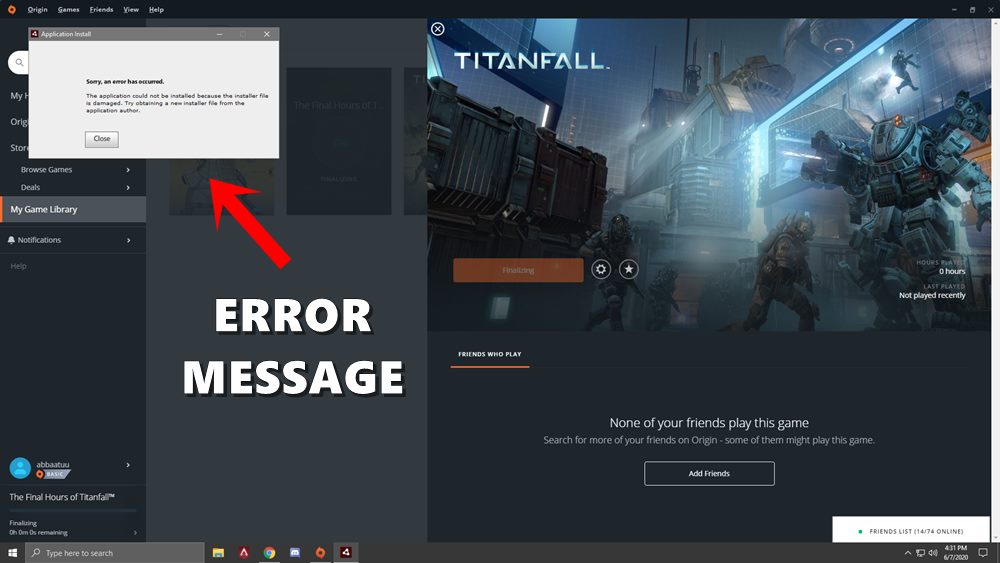Image resolution: width=1000 pixels, height=563 pixels.
Task: Click the Deals sidebar item
Action: click(x=30, y=187)
